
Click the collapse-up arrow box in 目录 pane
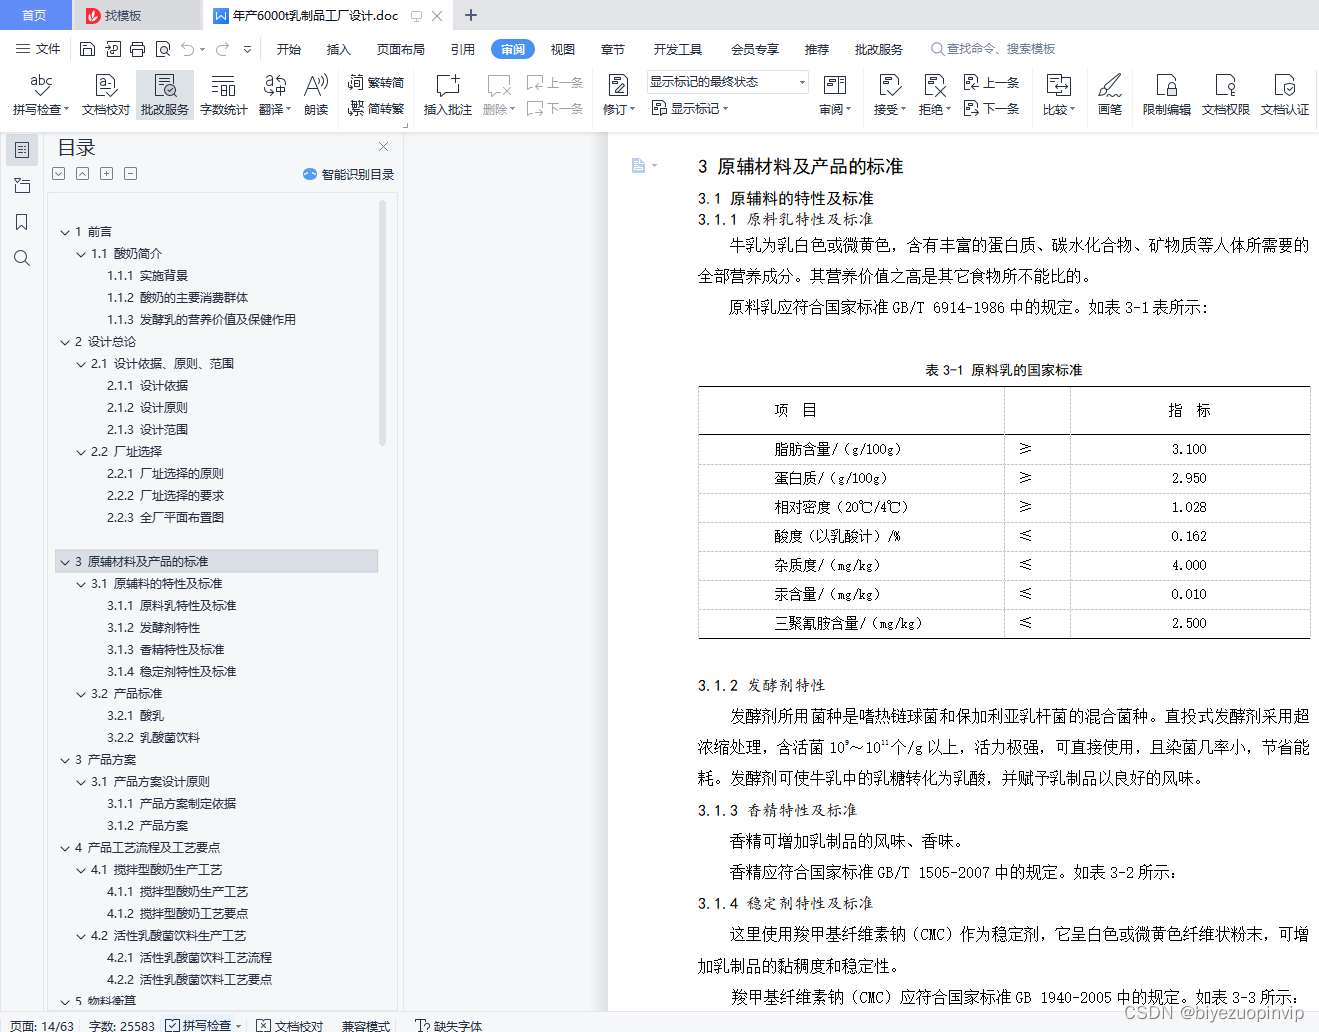pos(82,174)
